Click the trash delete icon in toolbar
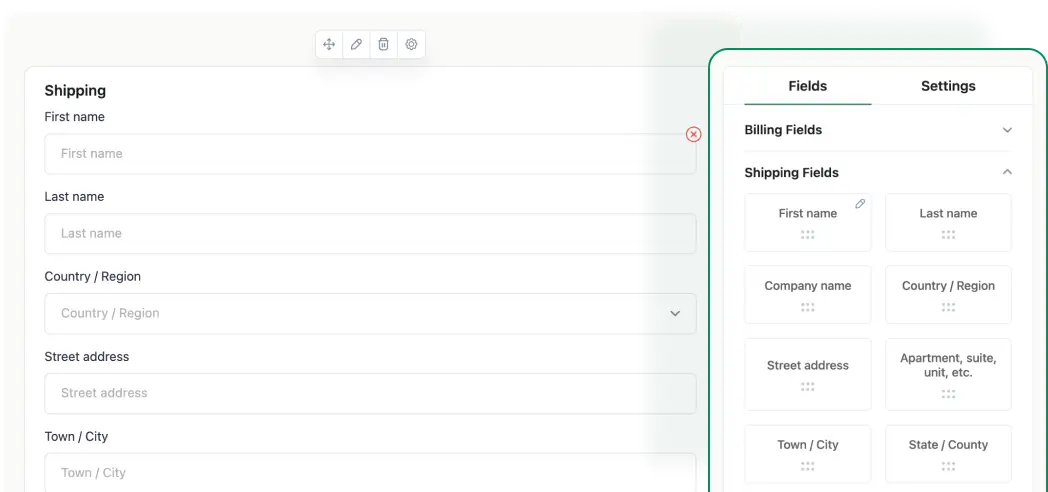Image resolution: width=1048 pixels, height=492 pixels. (x=383, y=44)
